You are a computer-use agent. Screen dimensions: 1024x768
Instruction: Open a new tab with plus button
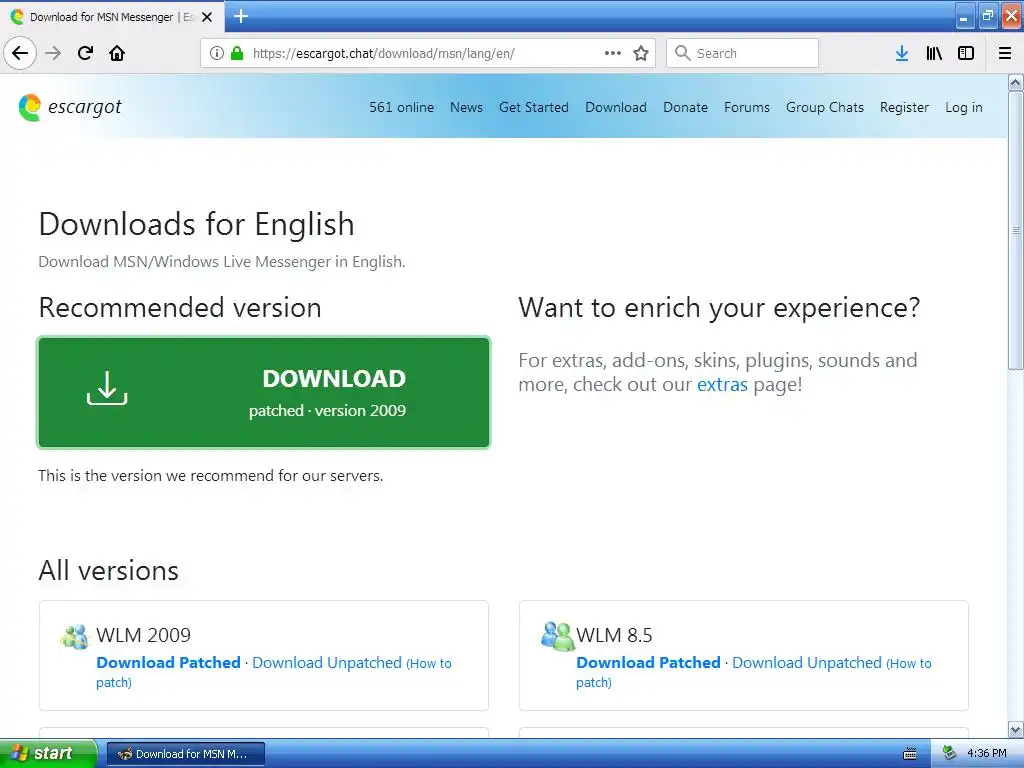[x=241, y=16]
